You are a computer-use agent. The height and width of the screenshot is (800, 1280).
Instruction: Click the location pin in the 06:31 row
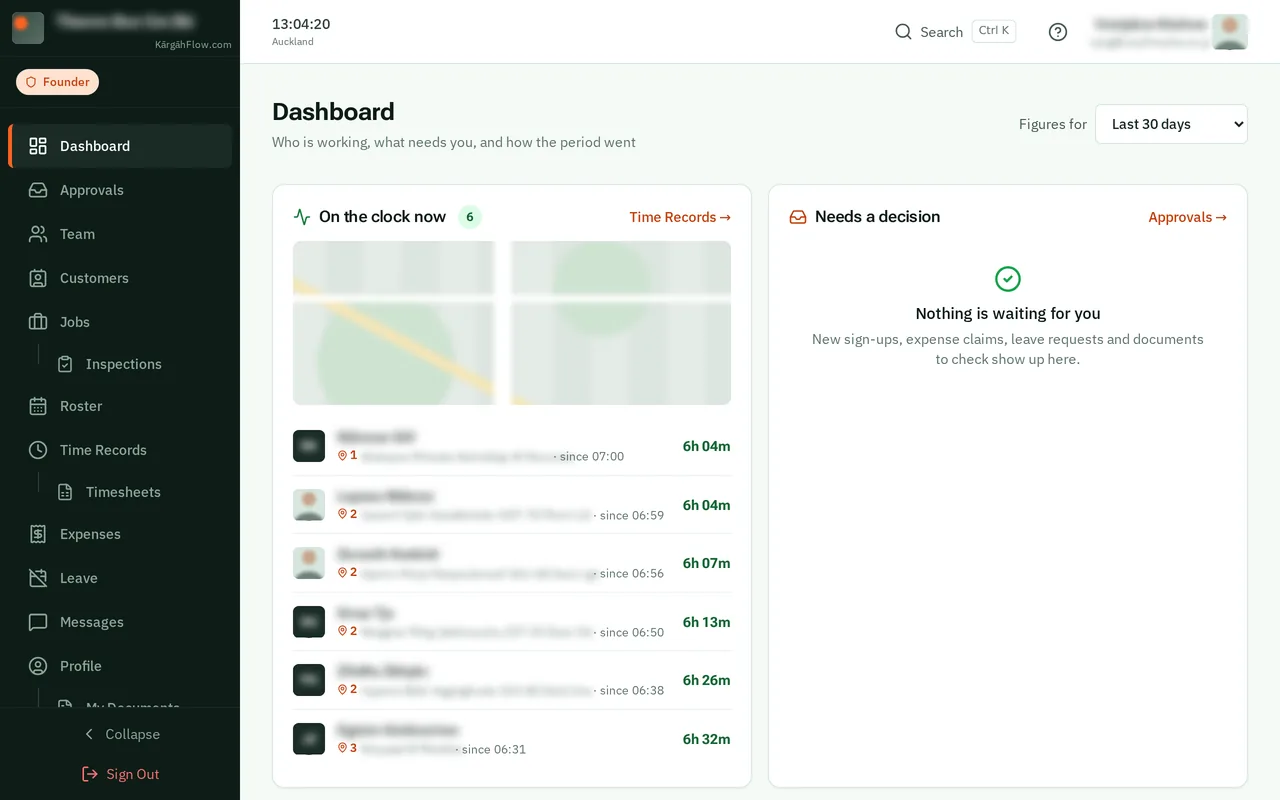(x=342, y=748)
